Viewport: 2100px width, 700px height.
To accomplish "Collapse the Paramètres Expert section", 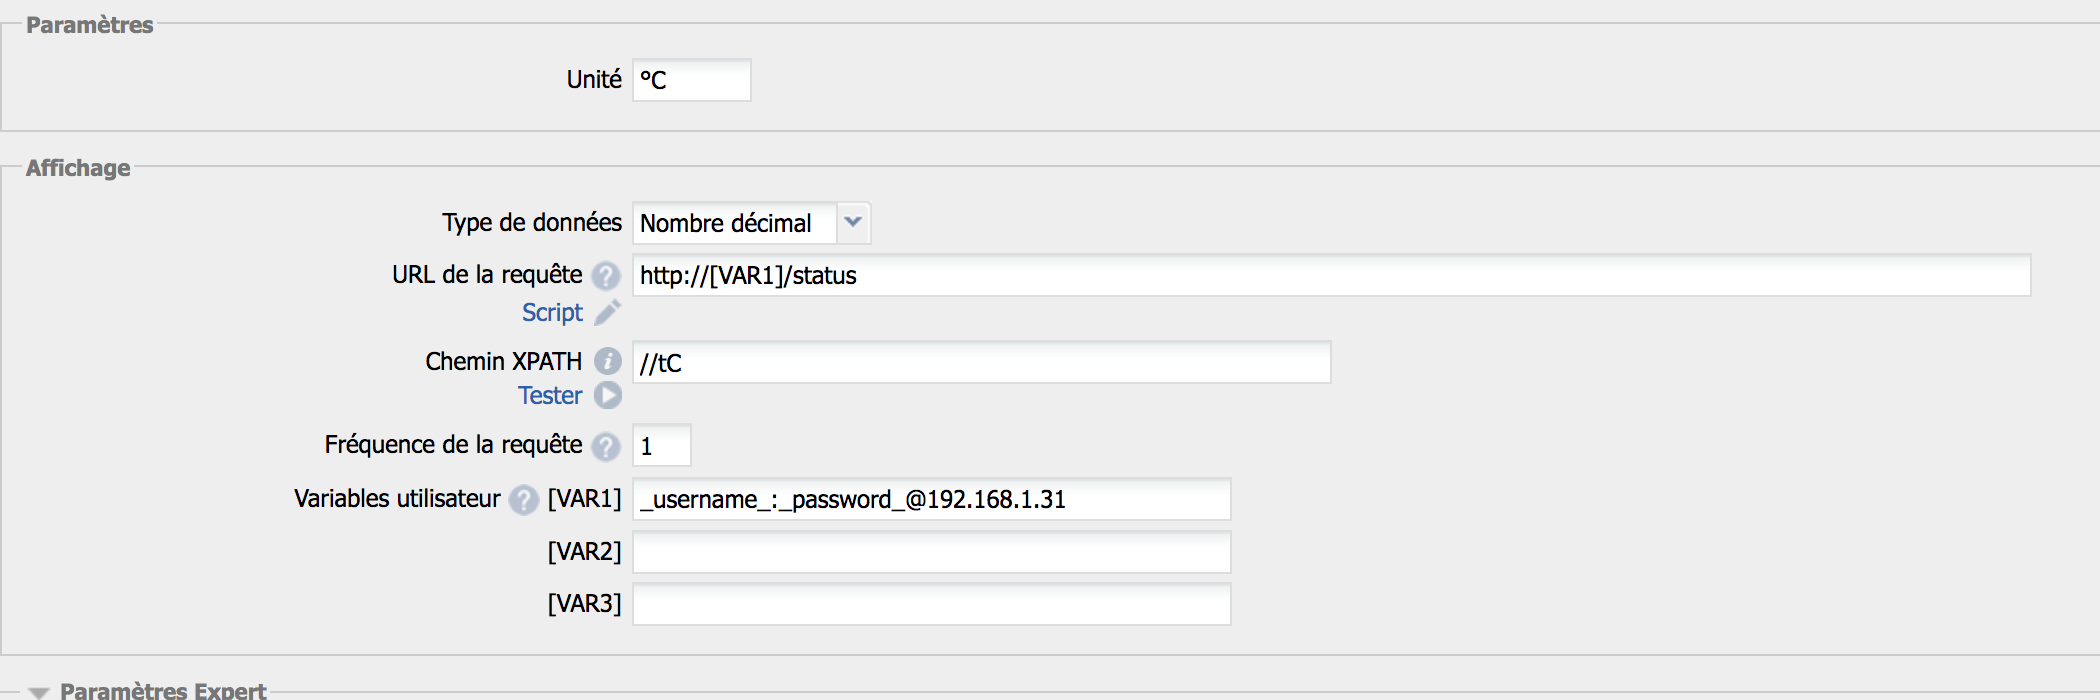I will coord(39,691).
